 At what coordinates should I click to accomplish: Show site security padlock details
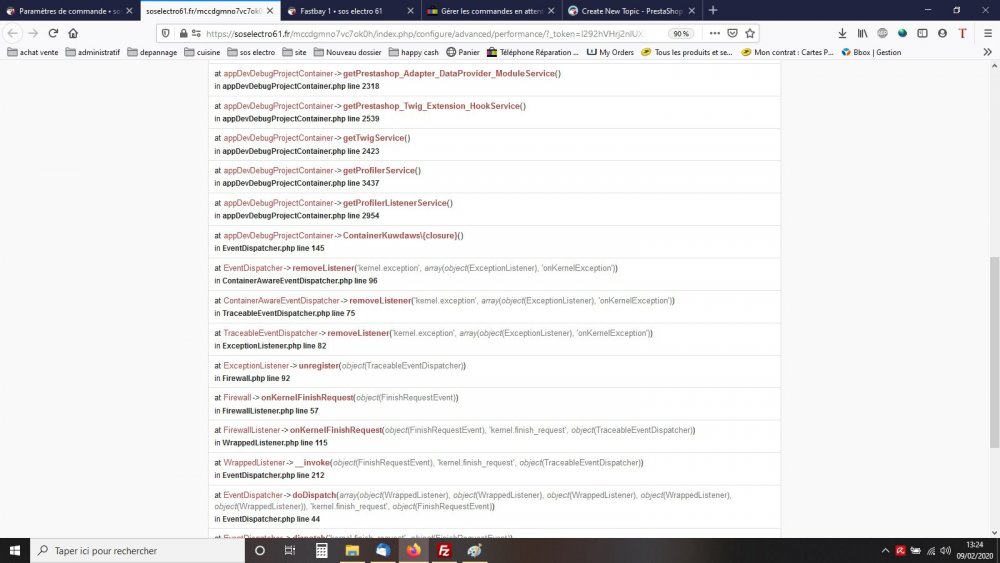tap(183, 33)
